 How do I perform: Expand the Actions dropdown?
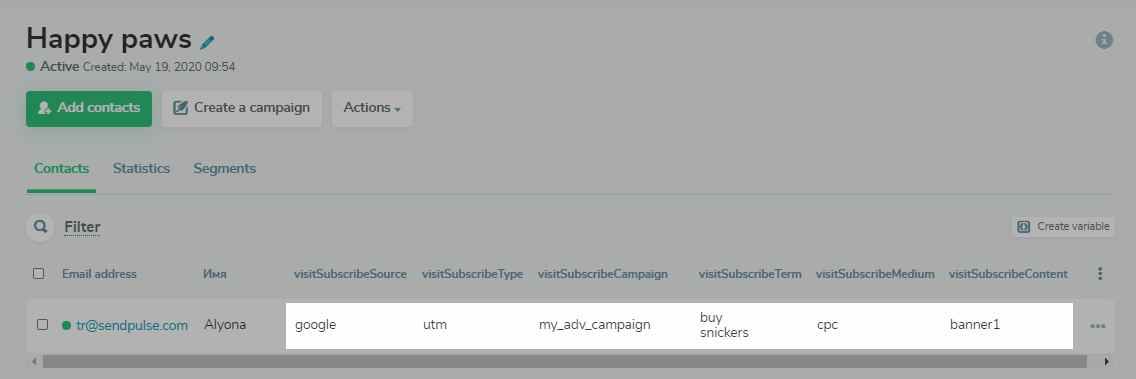[372, 108]
